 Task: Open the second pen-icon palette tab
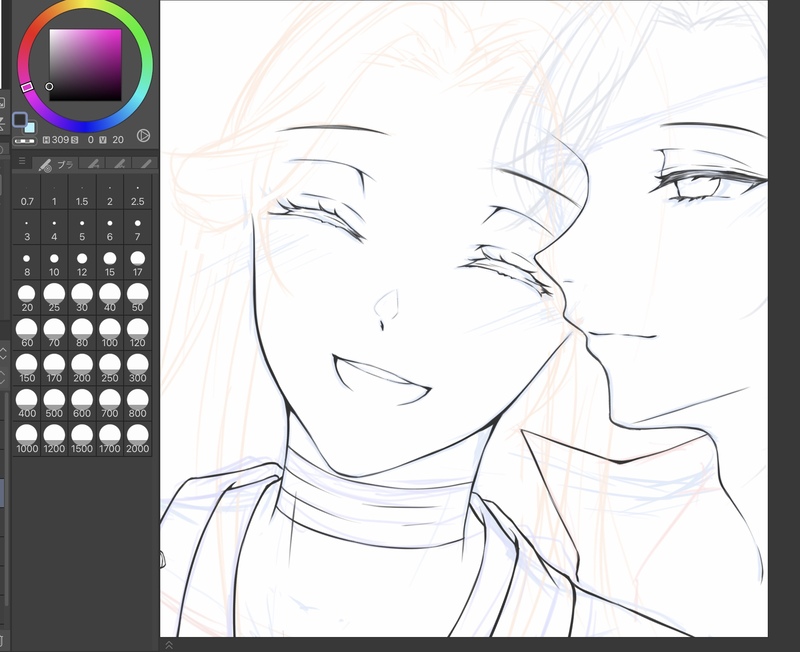pos(92,164)
